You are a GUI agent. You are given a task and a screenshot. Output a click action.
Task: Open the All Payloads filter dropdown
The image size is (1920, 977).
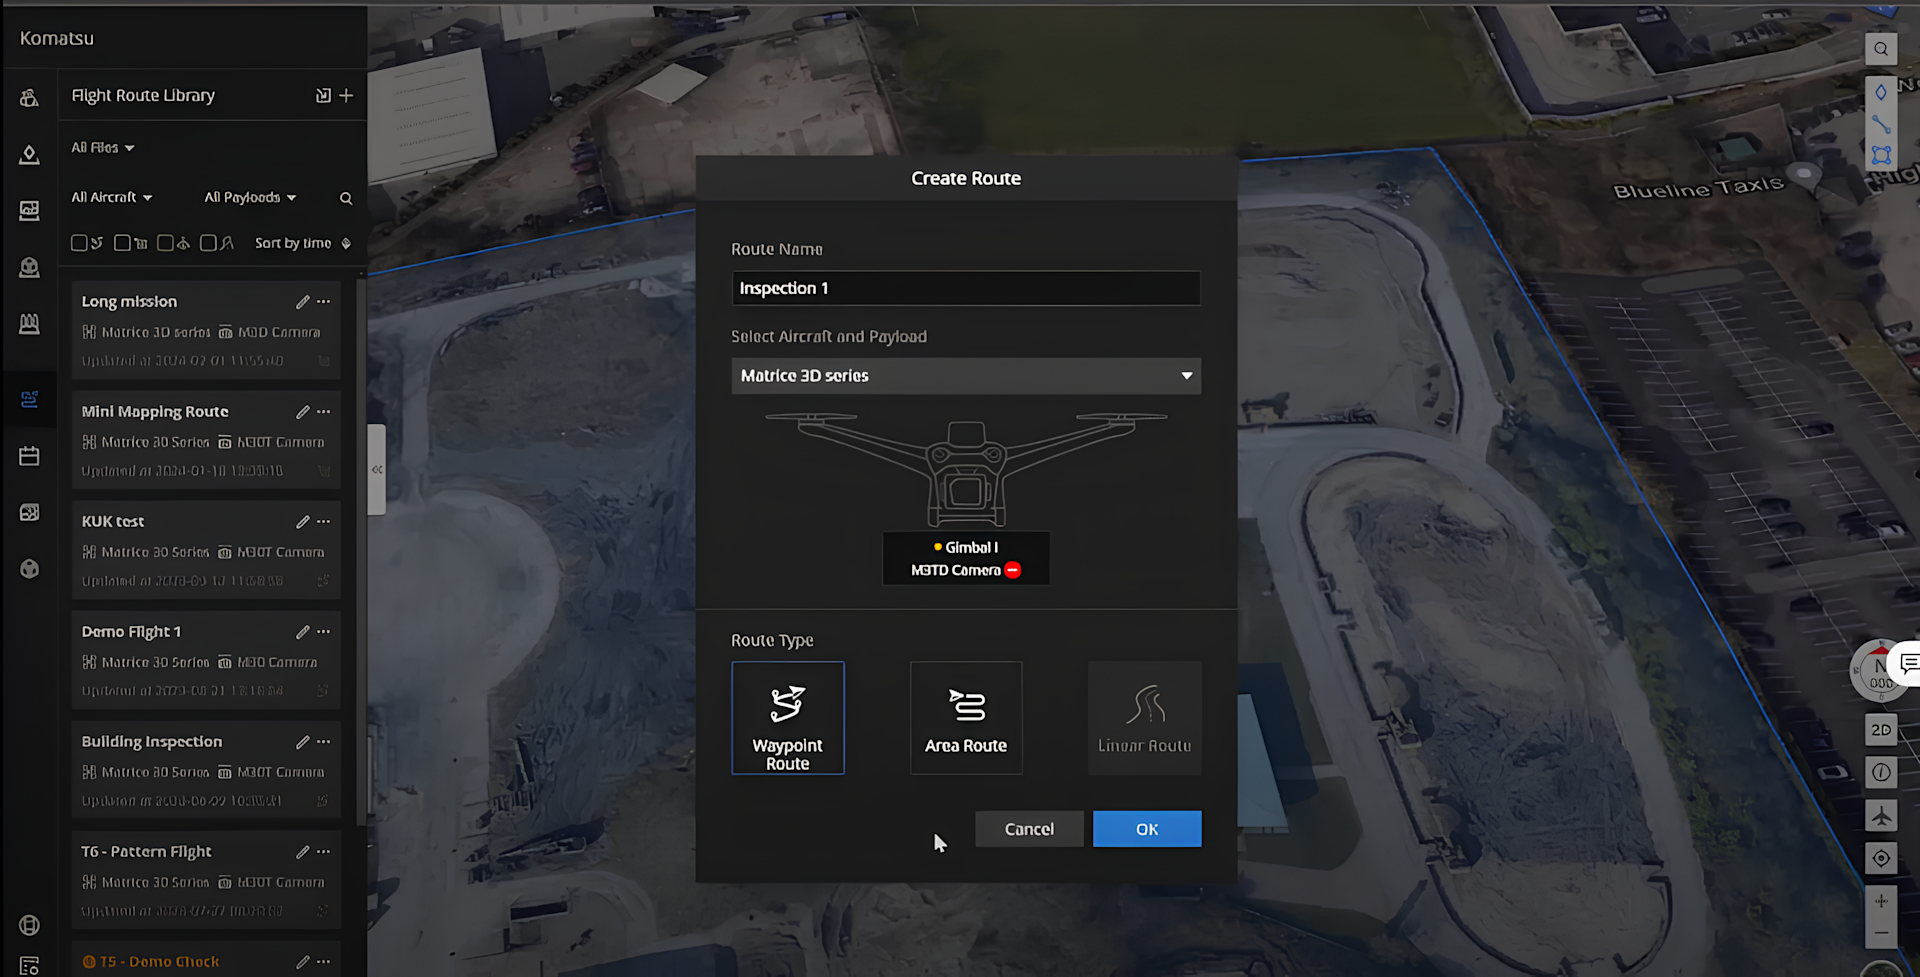coord(250,198)
